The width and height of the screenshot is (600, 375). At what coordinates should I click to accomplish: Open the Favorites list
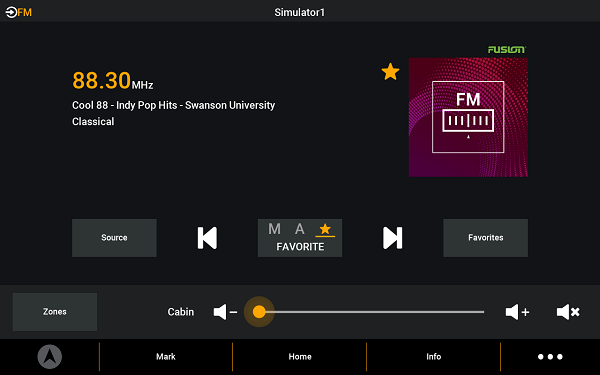coord(485,238)
